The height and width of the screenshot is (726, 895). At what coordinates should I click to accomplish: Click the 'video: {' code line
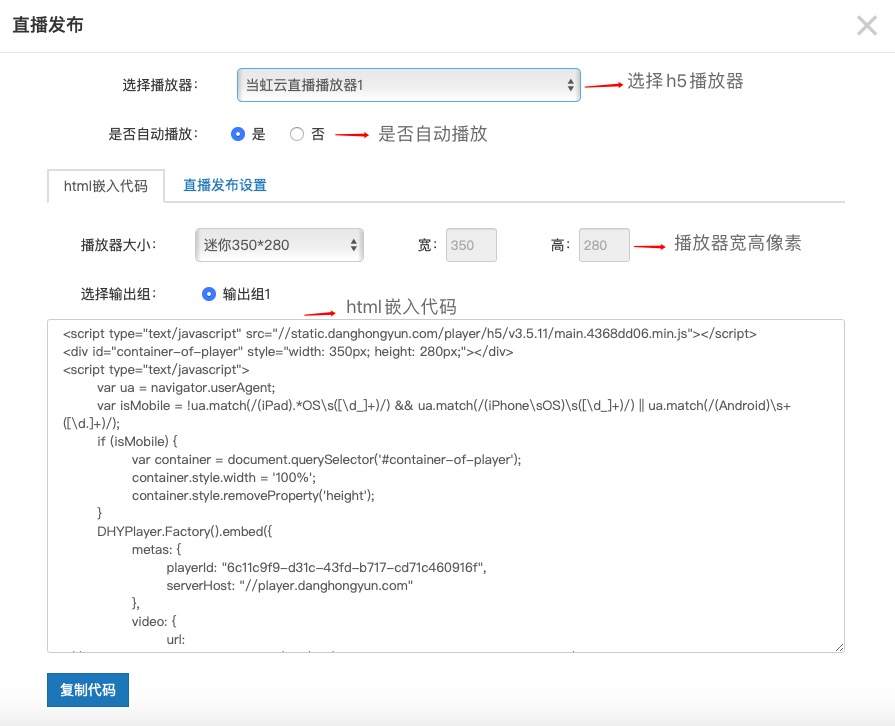(x=154, y=622)
